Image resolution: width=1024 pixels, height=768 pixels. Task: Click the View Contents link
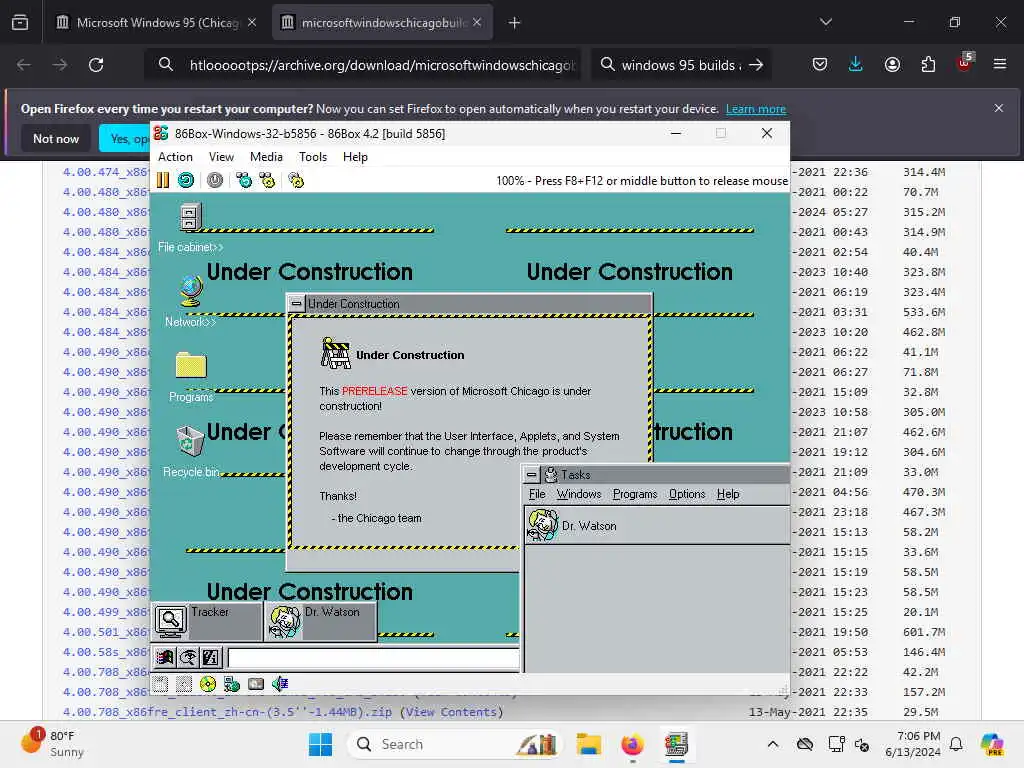click(451, 712)
